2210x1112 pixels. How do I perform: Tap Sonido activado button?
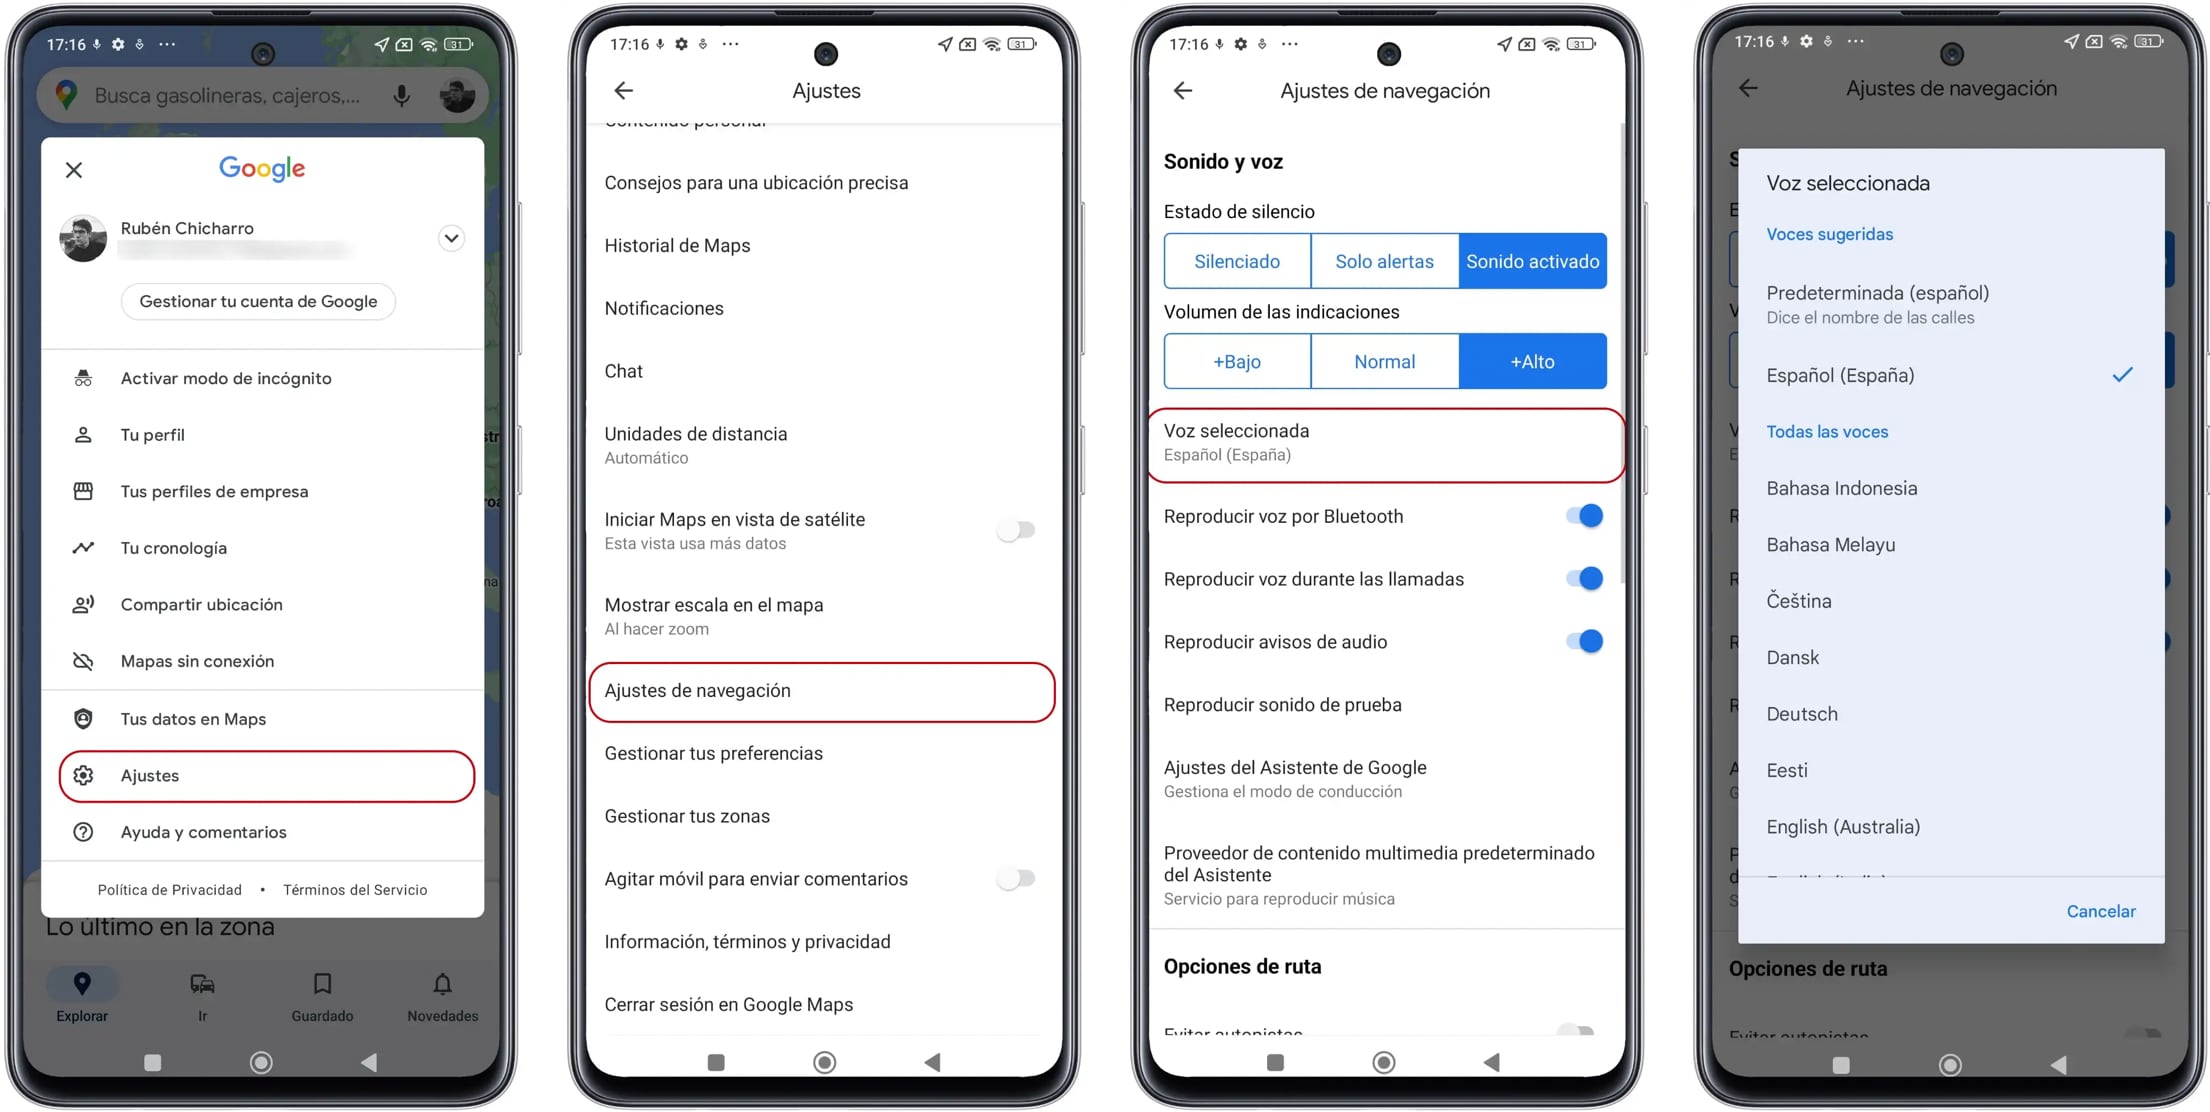click(x=1532, y=261)
